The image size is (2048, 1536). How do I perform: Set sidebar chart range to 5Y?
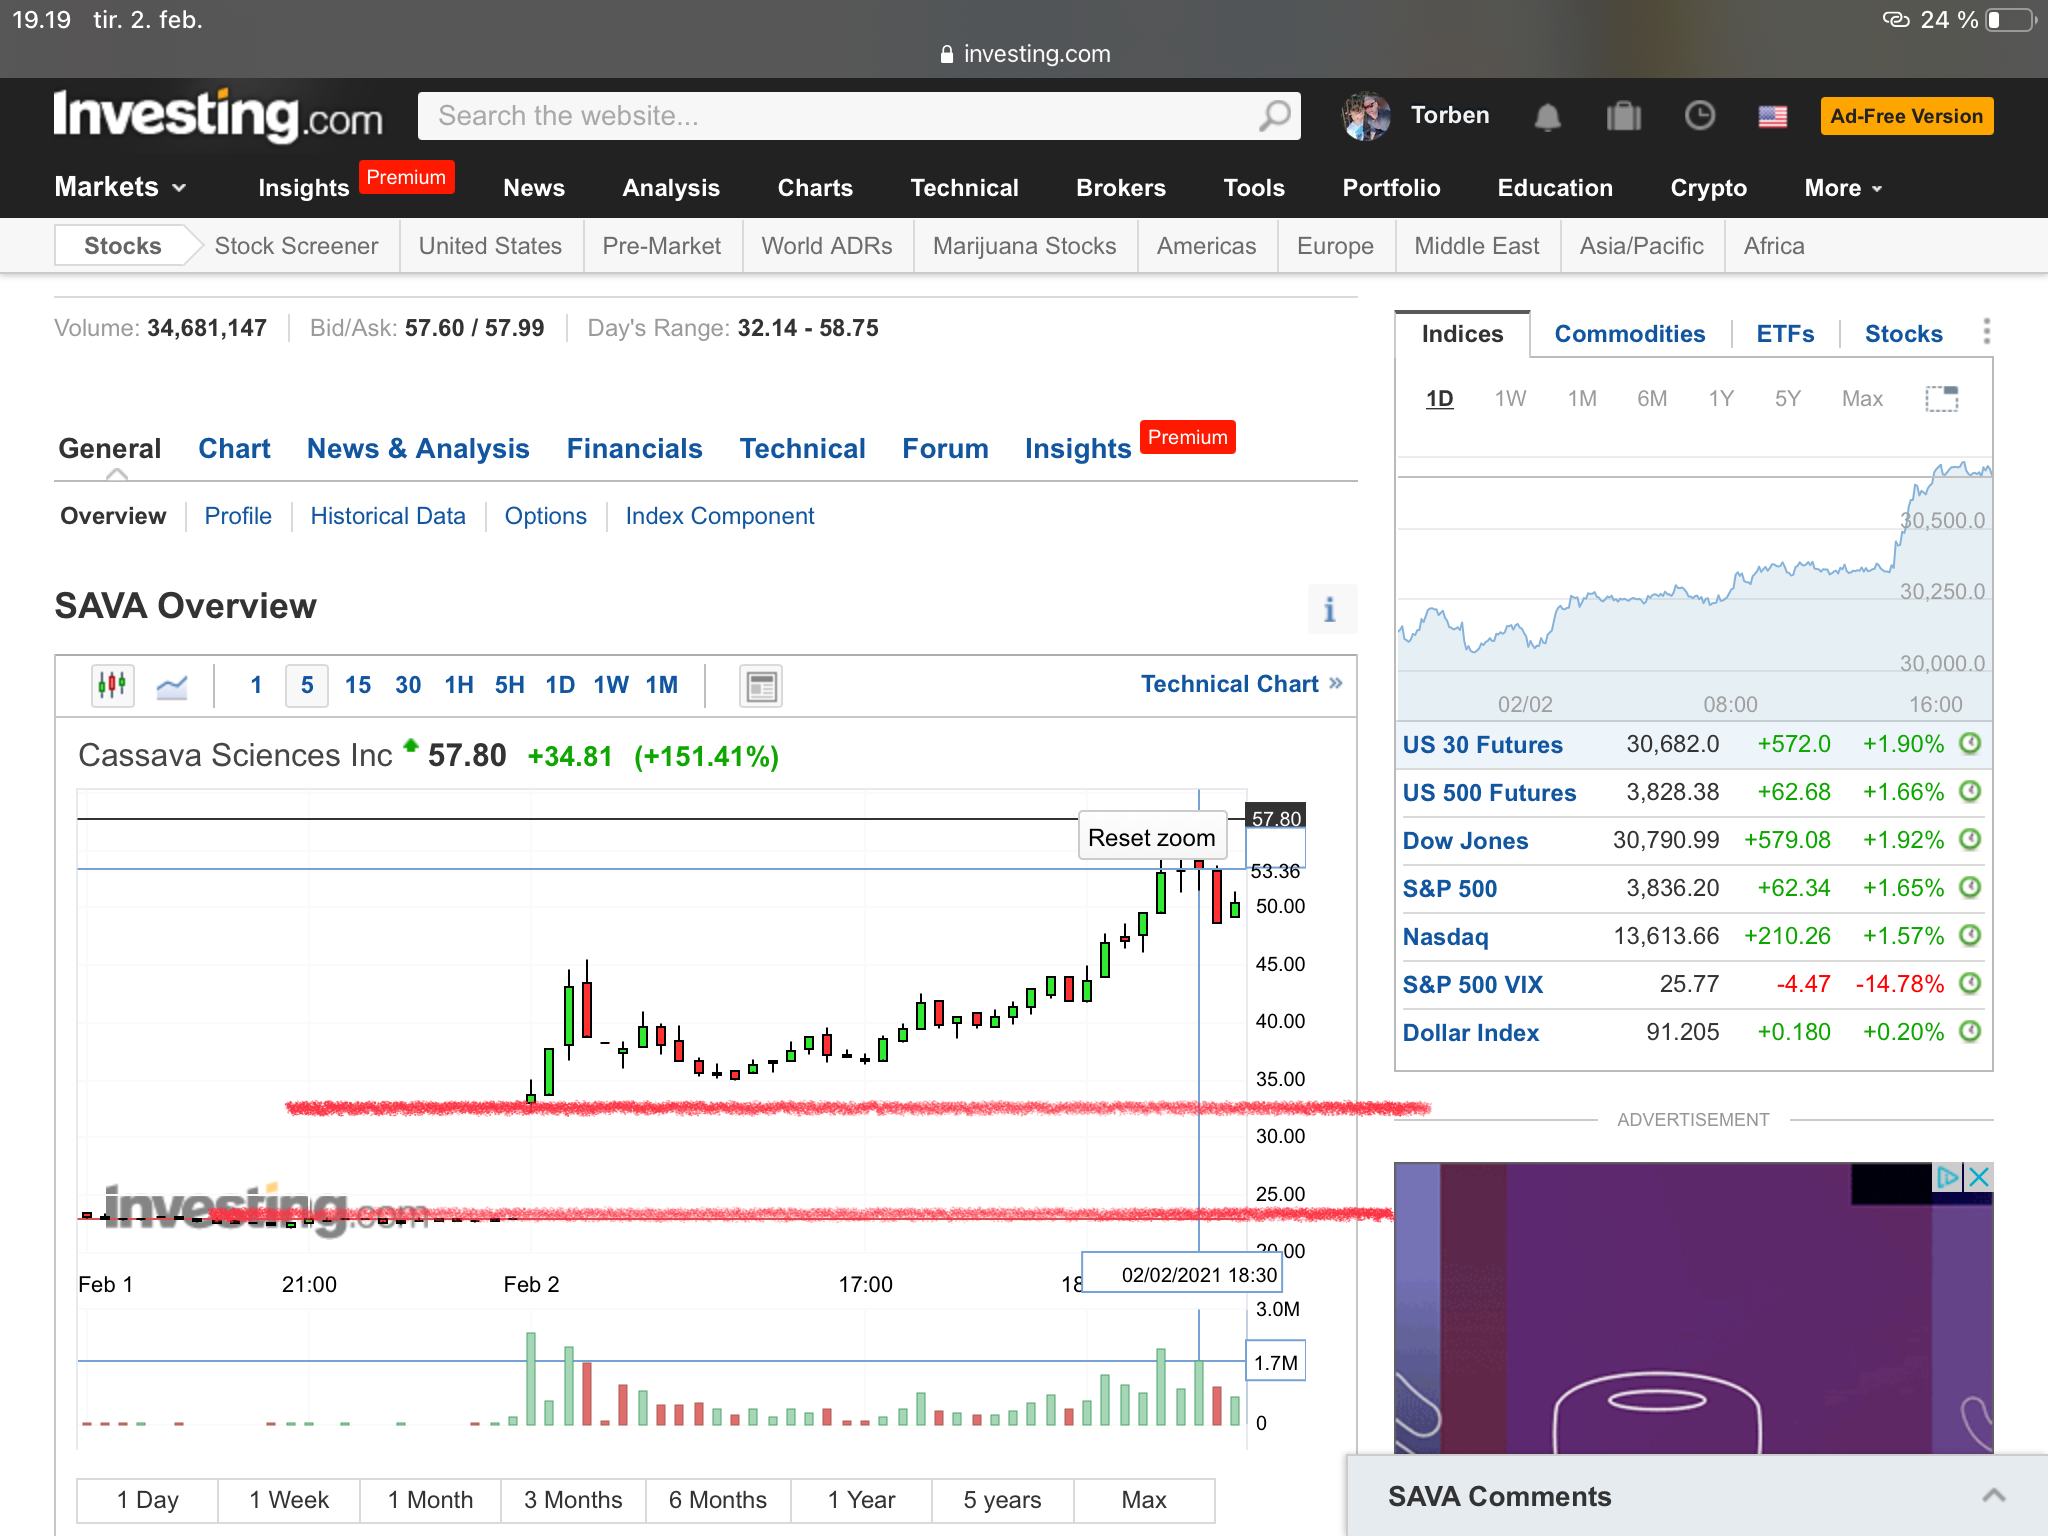1787,399
